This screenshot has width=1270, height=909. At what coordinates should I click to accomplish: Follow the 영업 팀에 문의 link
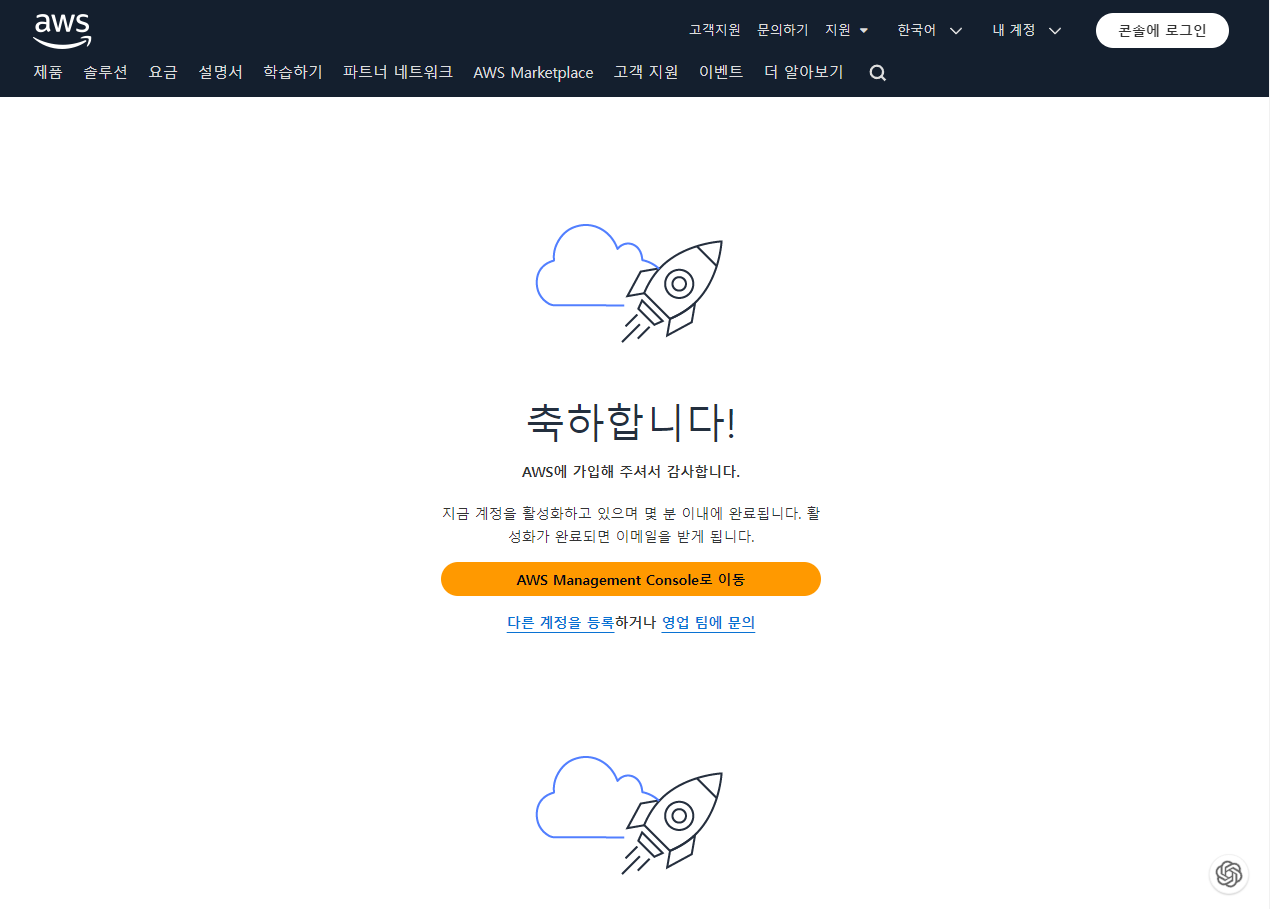point(708,622)
